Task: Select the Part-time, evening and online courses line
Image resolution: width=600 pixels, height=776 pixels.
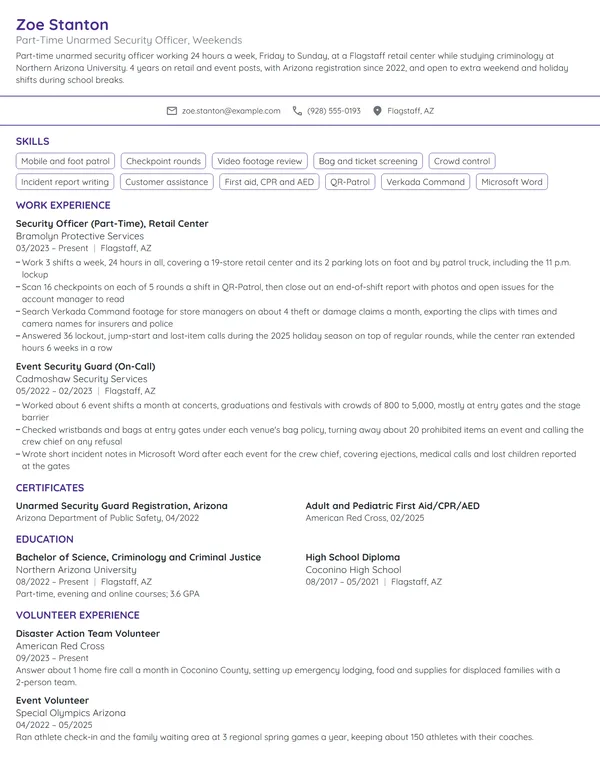Action: [108, 594]
